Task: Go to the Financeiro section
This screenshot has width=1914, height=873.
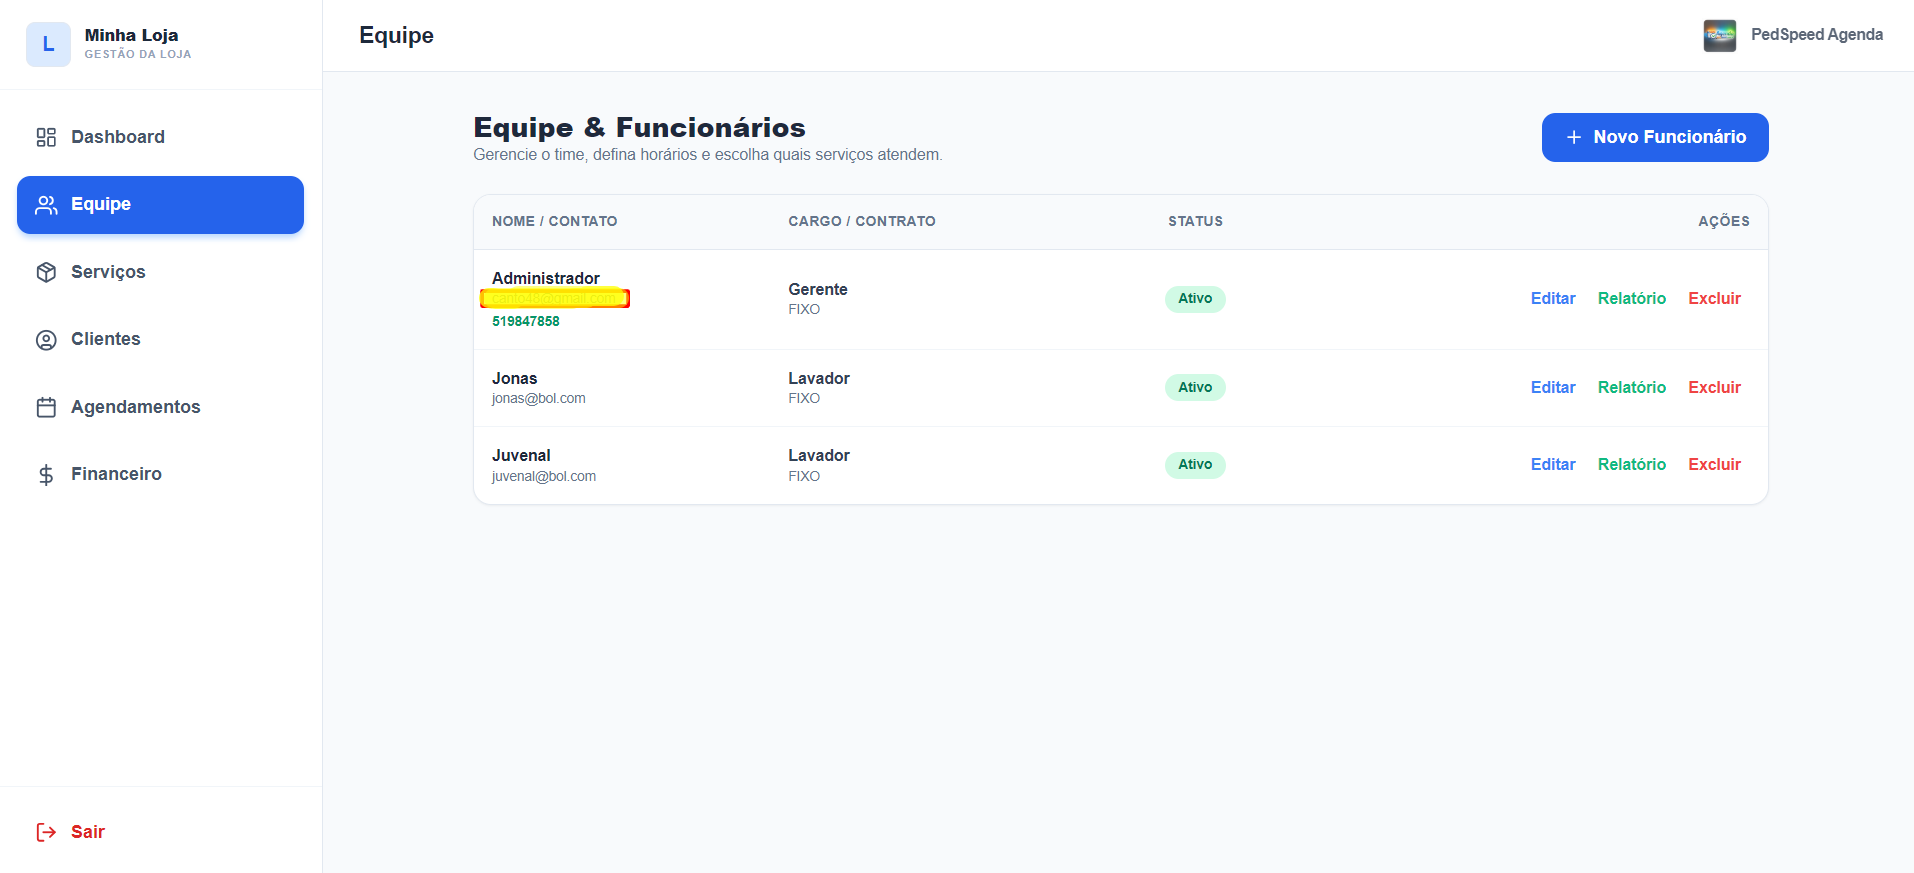Action: tap(116, 474)
